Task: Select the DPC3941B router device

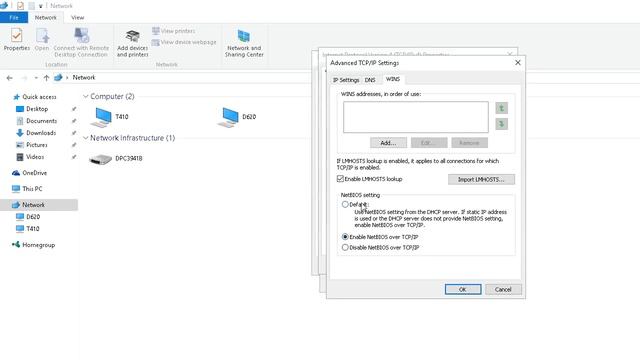Action: click(x=116, y=158)
